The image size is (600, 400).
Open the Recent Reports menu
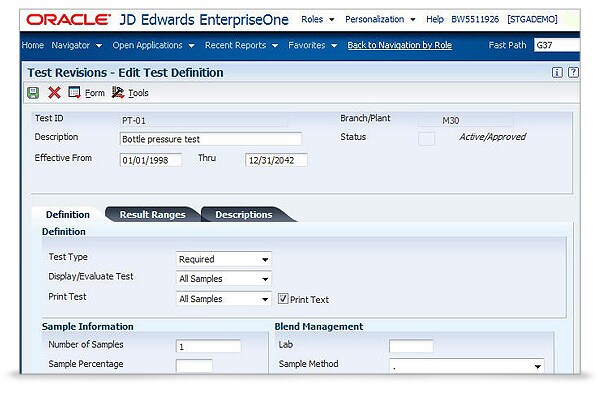(x=241, y=45)
